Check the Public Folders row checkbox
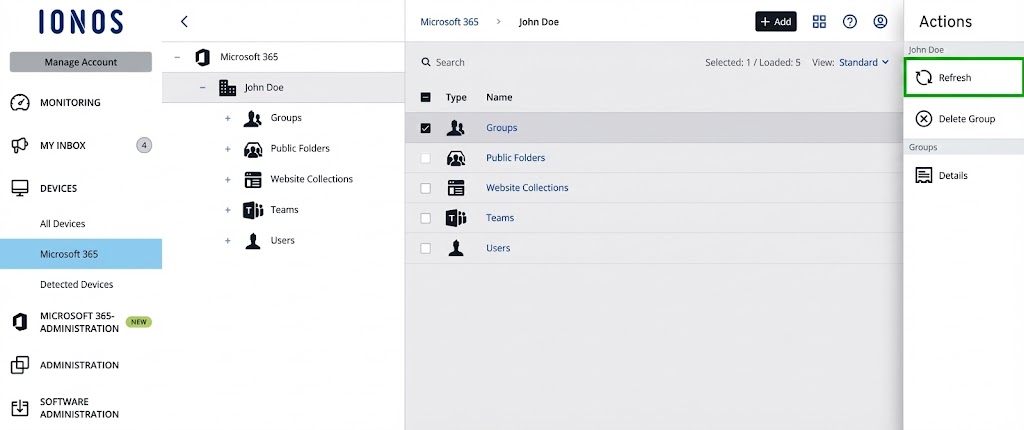Screen dimensions: 1024x430 point(426,158)
